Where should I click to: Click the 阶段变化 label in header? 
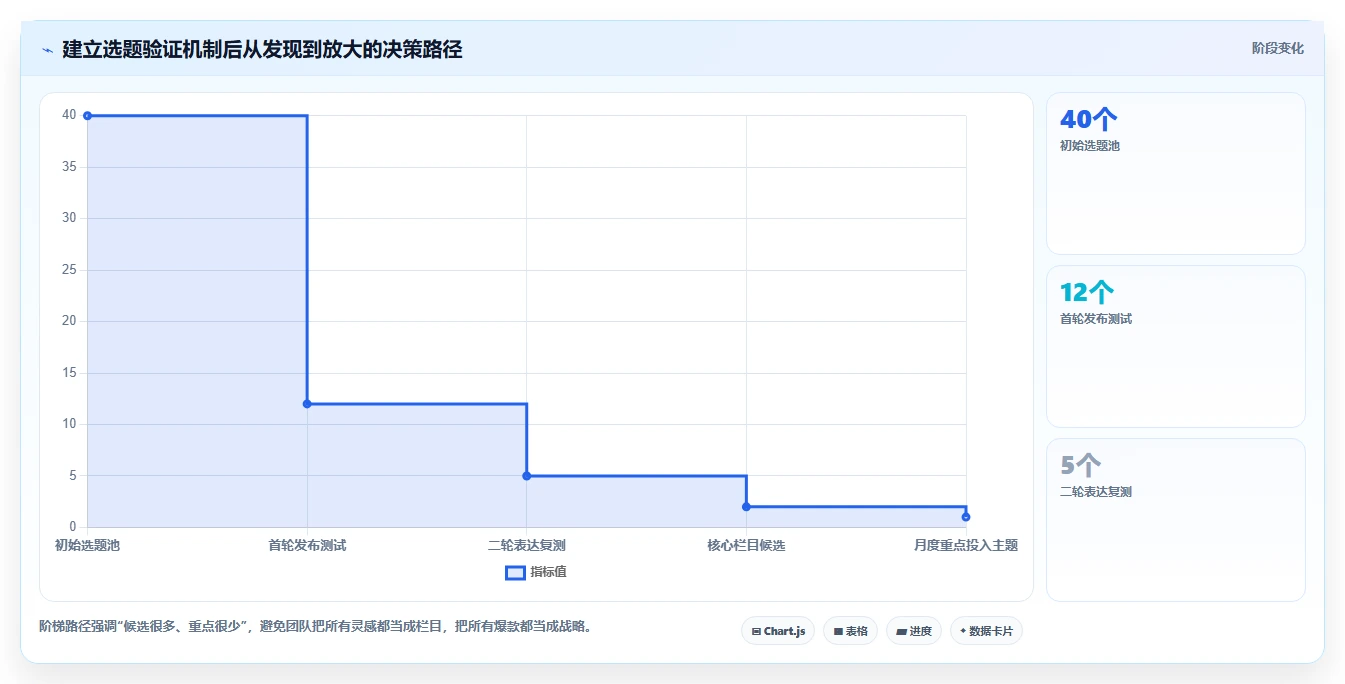[x=1277, y=48]
